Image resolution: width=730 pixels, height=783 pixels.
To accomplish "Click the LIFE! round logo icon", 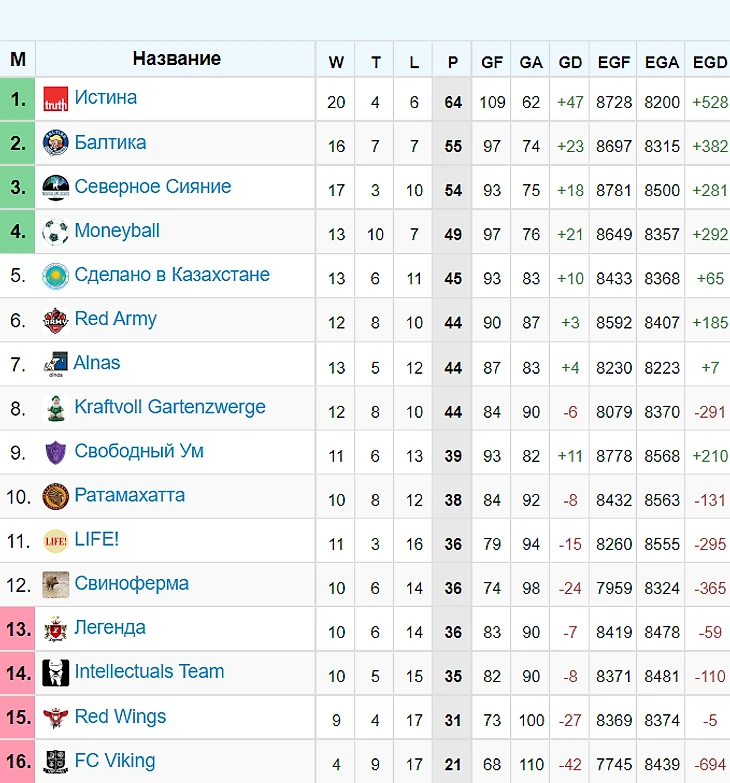I will pyautogui.click(x=55, y=541).
